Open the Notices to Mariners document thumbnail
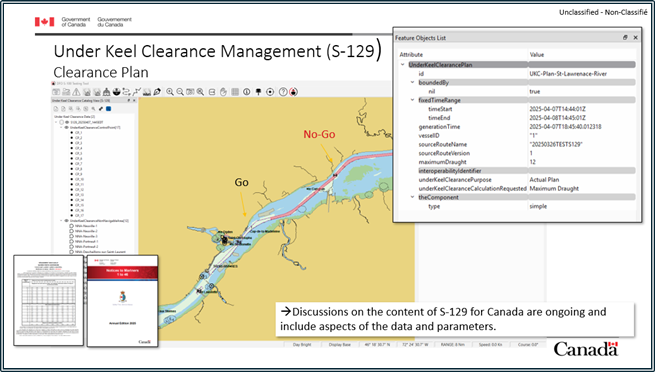655x372 pixels. (x=122, y=301)
